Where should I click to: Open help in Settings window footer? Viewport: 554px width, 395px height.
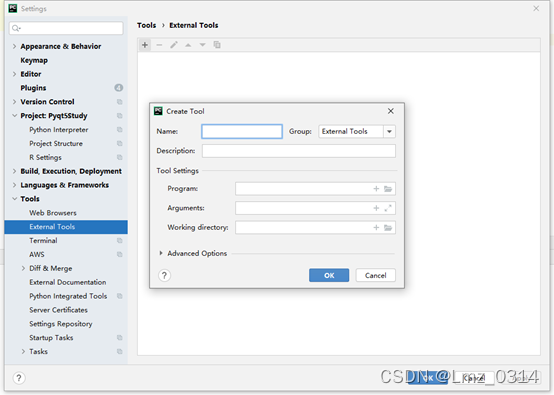pyautogui.click(x=19, y=378)
